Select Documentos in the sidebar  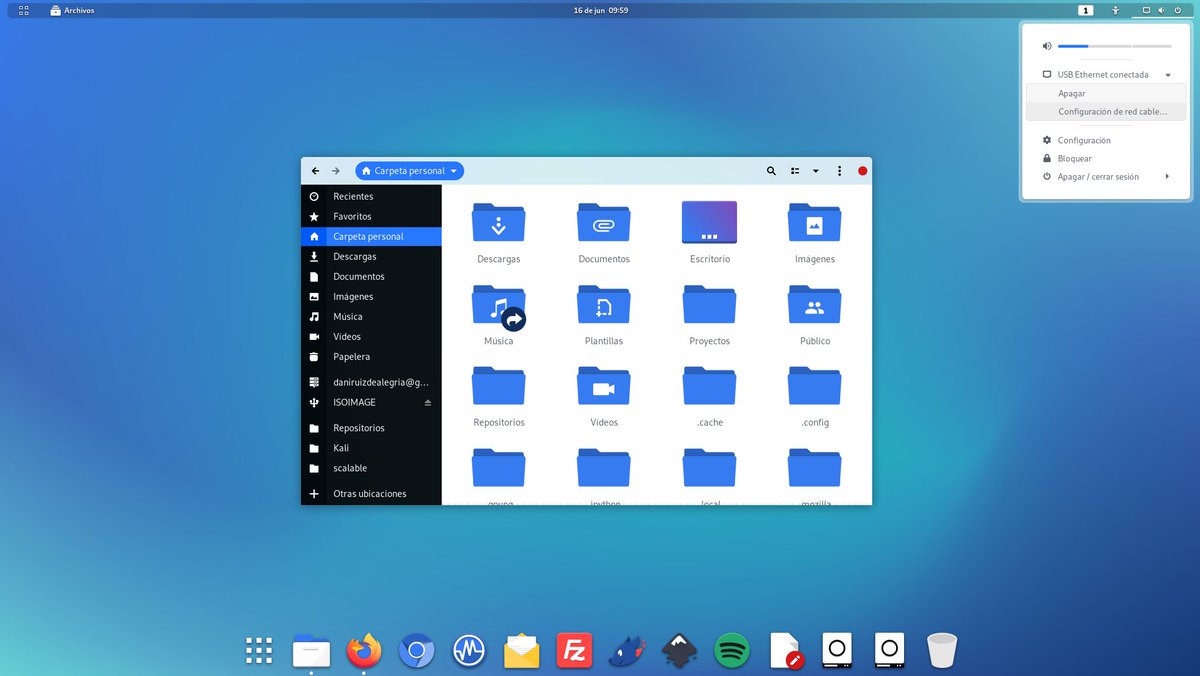[371, 277]
